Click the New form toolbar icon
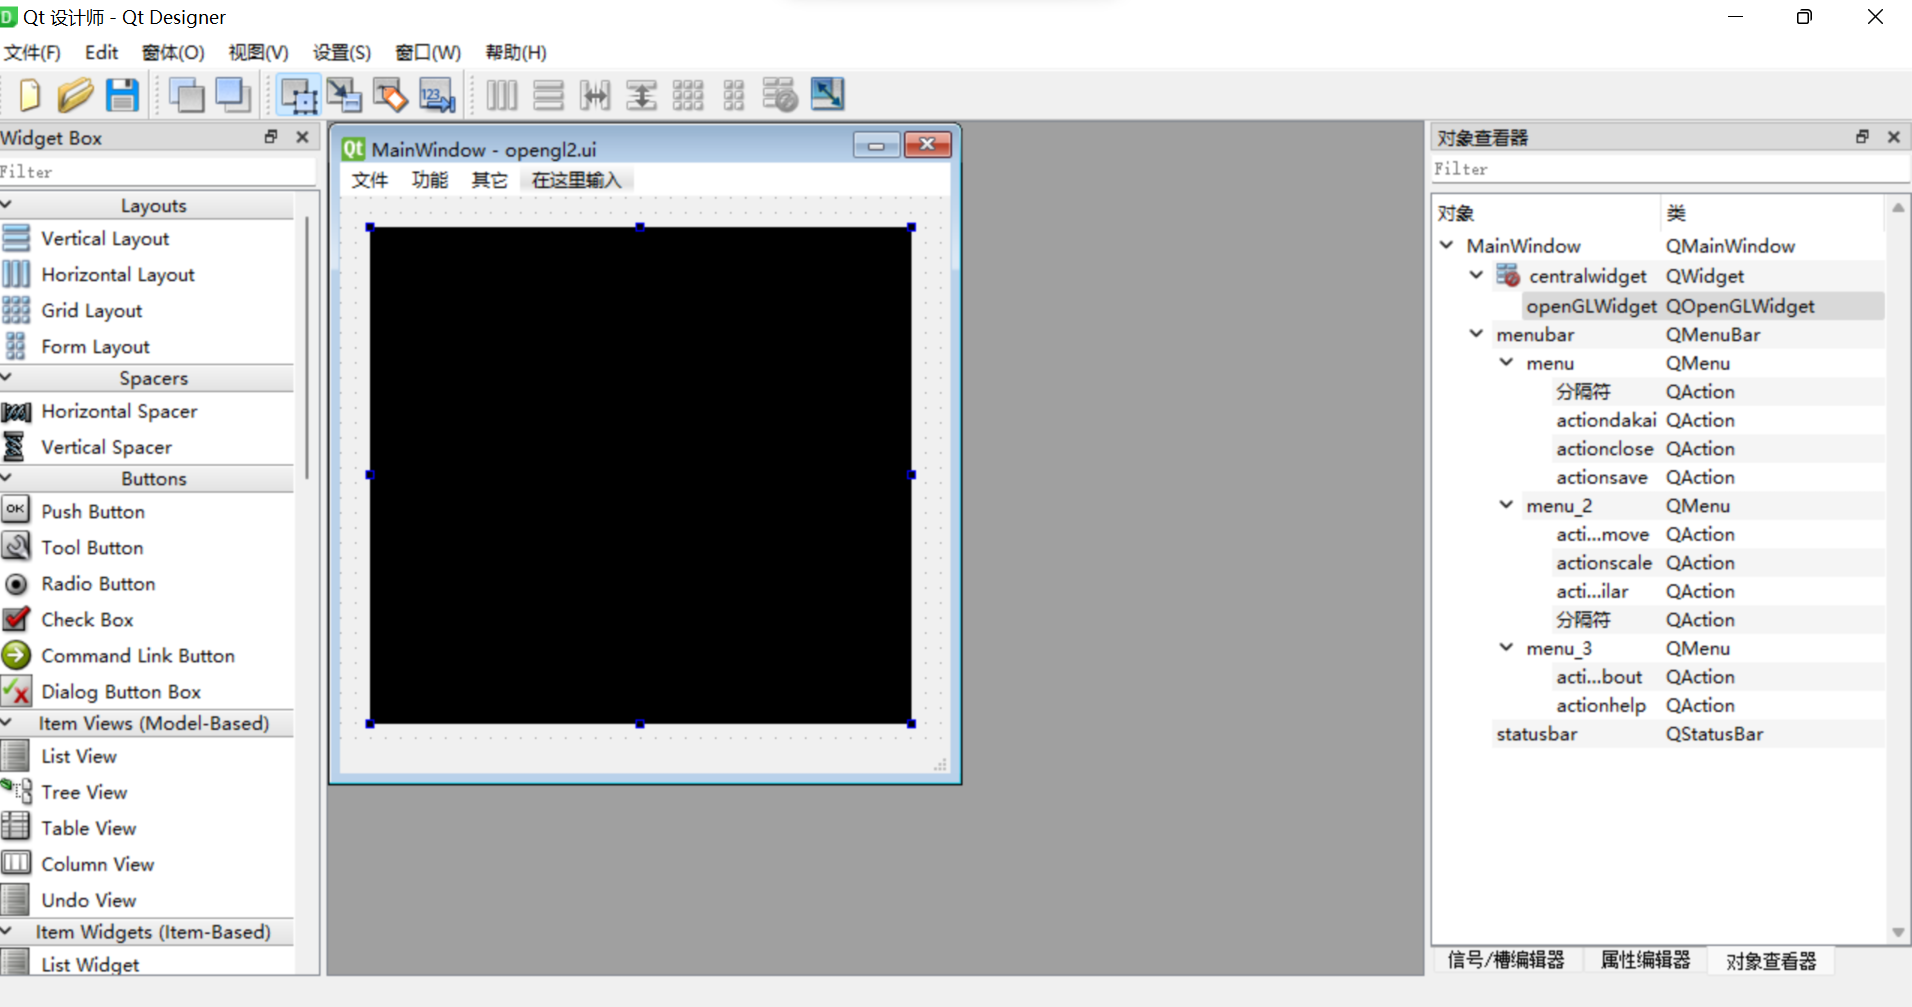 pos(30,95)
